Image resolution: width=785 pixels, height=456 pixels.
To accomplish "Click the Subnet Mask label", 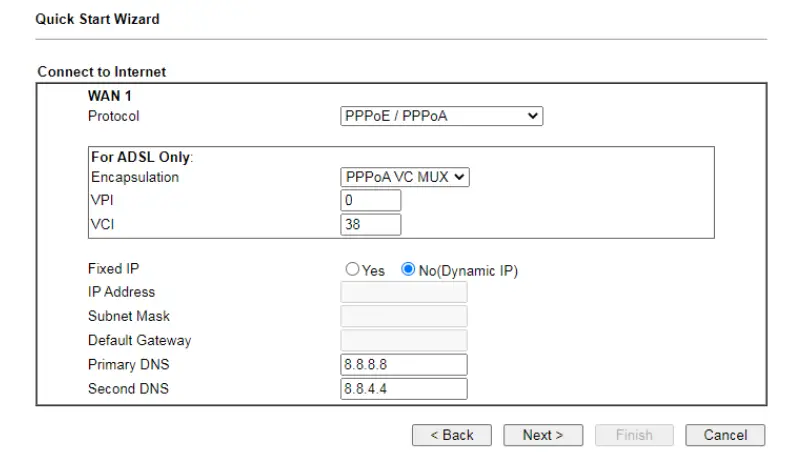I will tap(129, 316).
